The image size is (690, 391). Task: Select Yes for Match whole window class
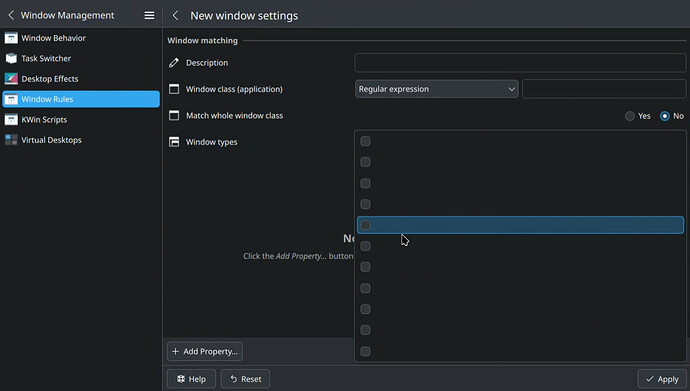[630, 116]
